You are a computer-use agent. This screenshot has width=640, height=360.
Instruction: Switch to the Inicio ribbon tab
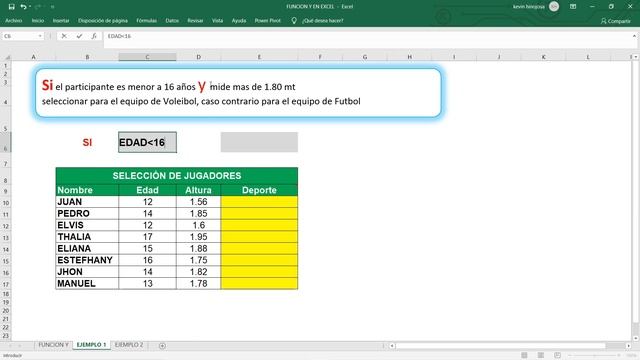coord(38,20)
